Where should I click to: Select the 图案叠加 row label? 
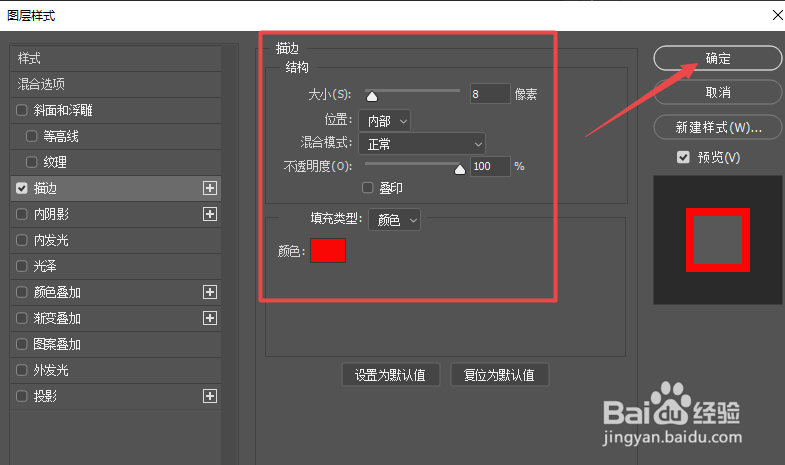pyautogui.click(x=57, y=344)
